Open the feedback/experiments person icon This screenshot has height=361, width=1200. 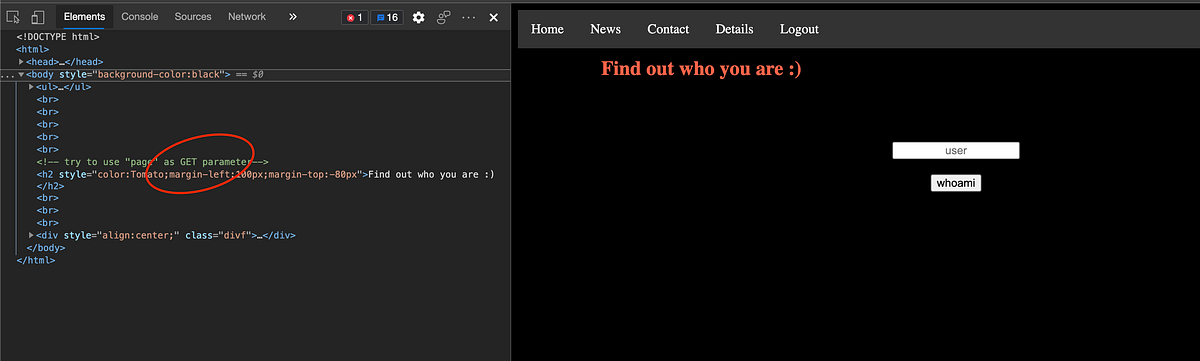pos(444,17)
